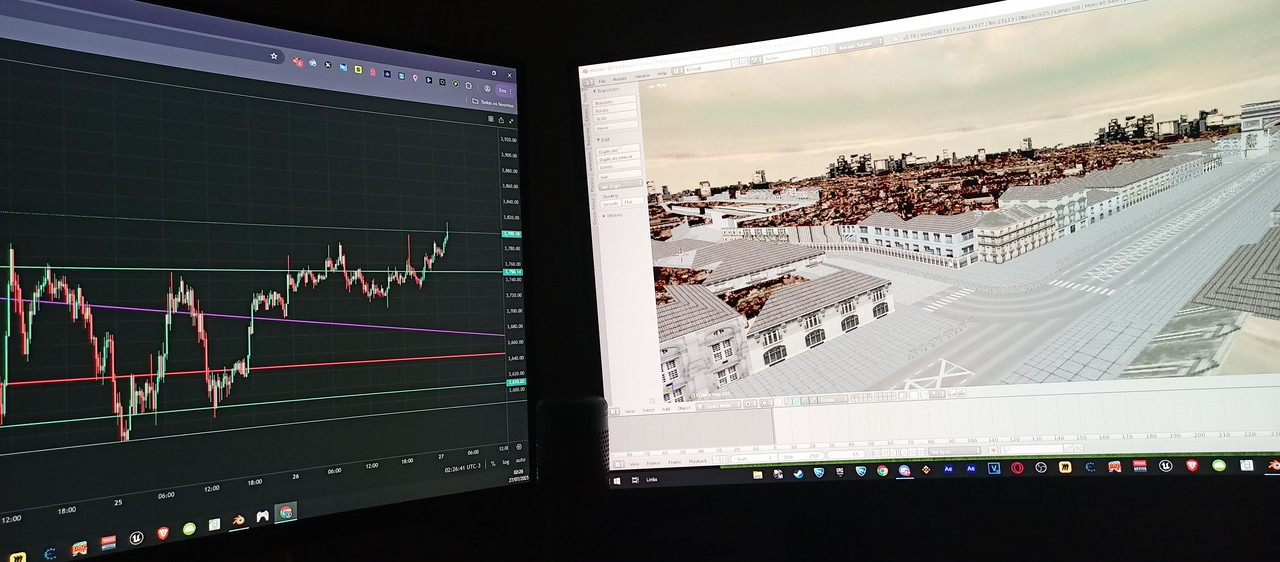This screenshot has width=1280, height=562.
Task: Click the OBS Studio icon on right taskbar
Action: pyautogui.click(x=1041, y=467)
